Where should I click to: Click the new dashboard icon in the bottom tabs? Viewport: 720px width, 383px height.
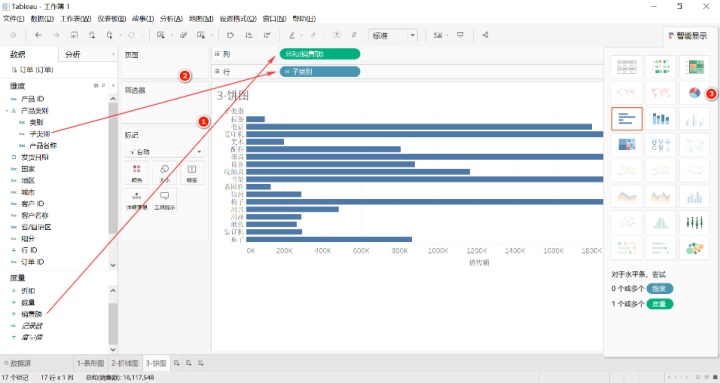(189, 363)
